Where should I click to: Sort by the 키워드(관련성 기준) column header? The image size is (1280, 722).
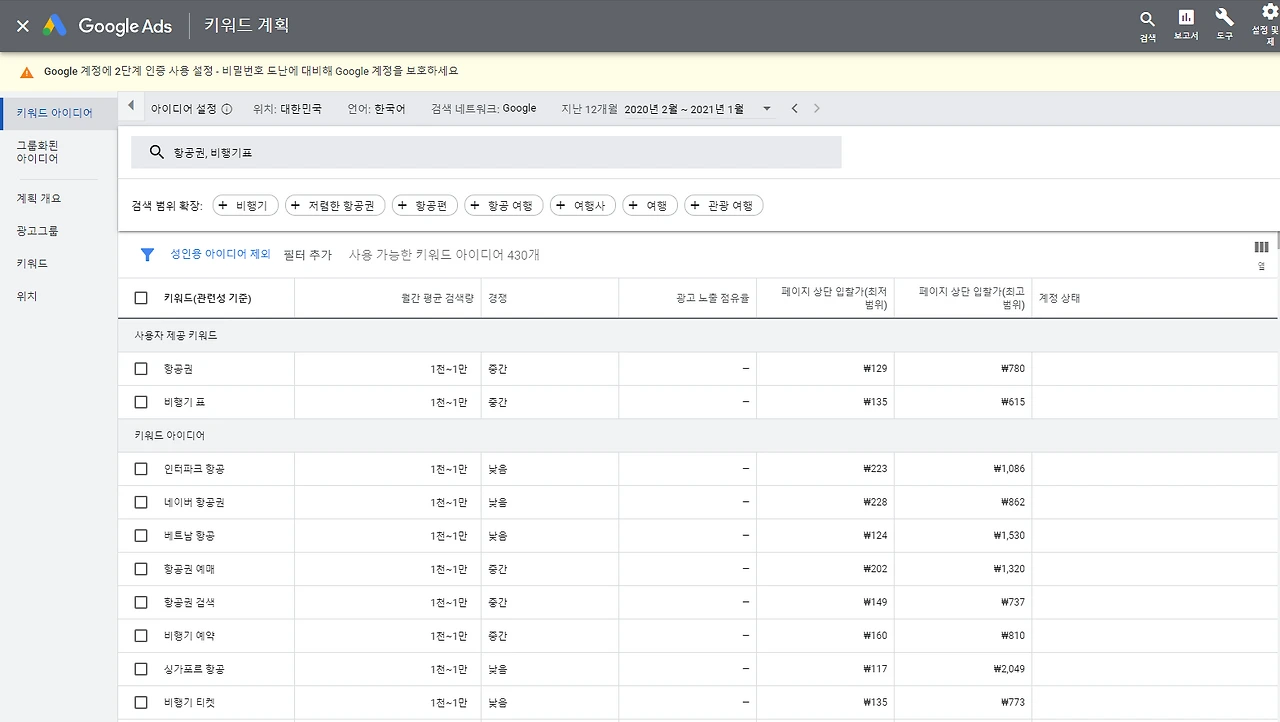208,298
